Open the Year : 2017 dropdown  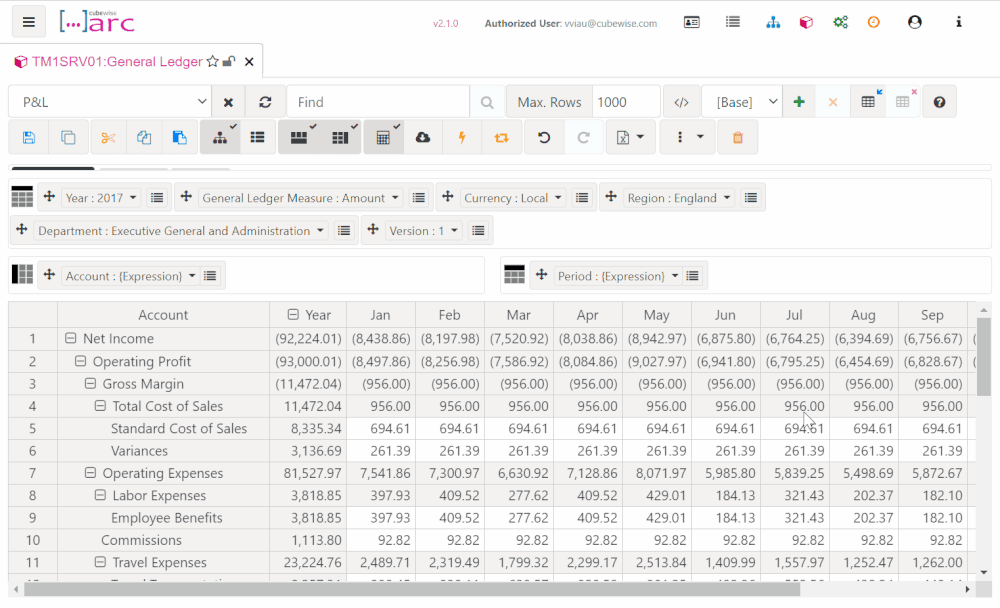(101, 198)
